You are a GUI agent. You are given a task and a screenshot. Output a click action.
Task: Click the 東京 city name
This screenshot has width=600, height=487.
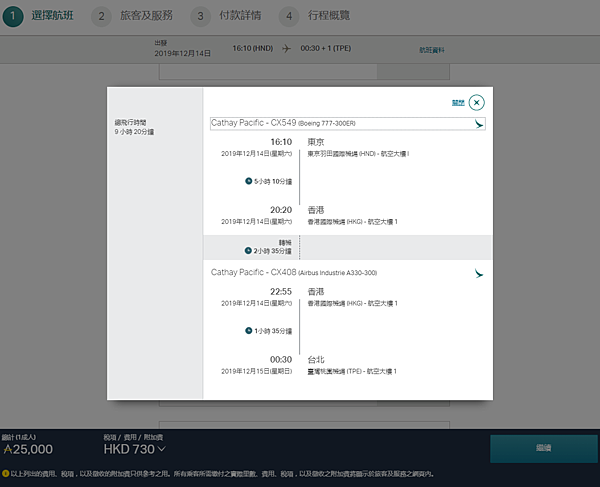pos(316,142)
